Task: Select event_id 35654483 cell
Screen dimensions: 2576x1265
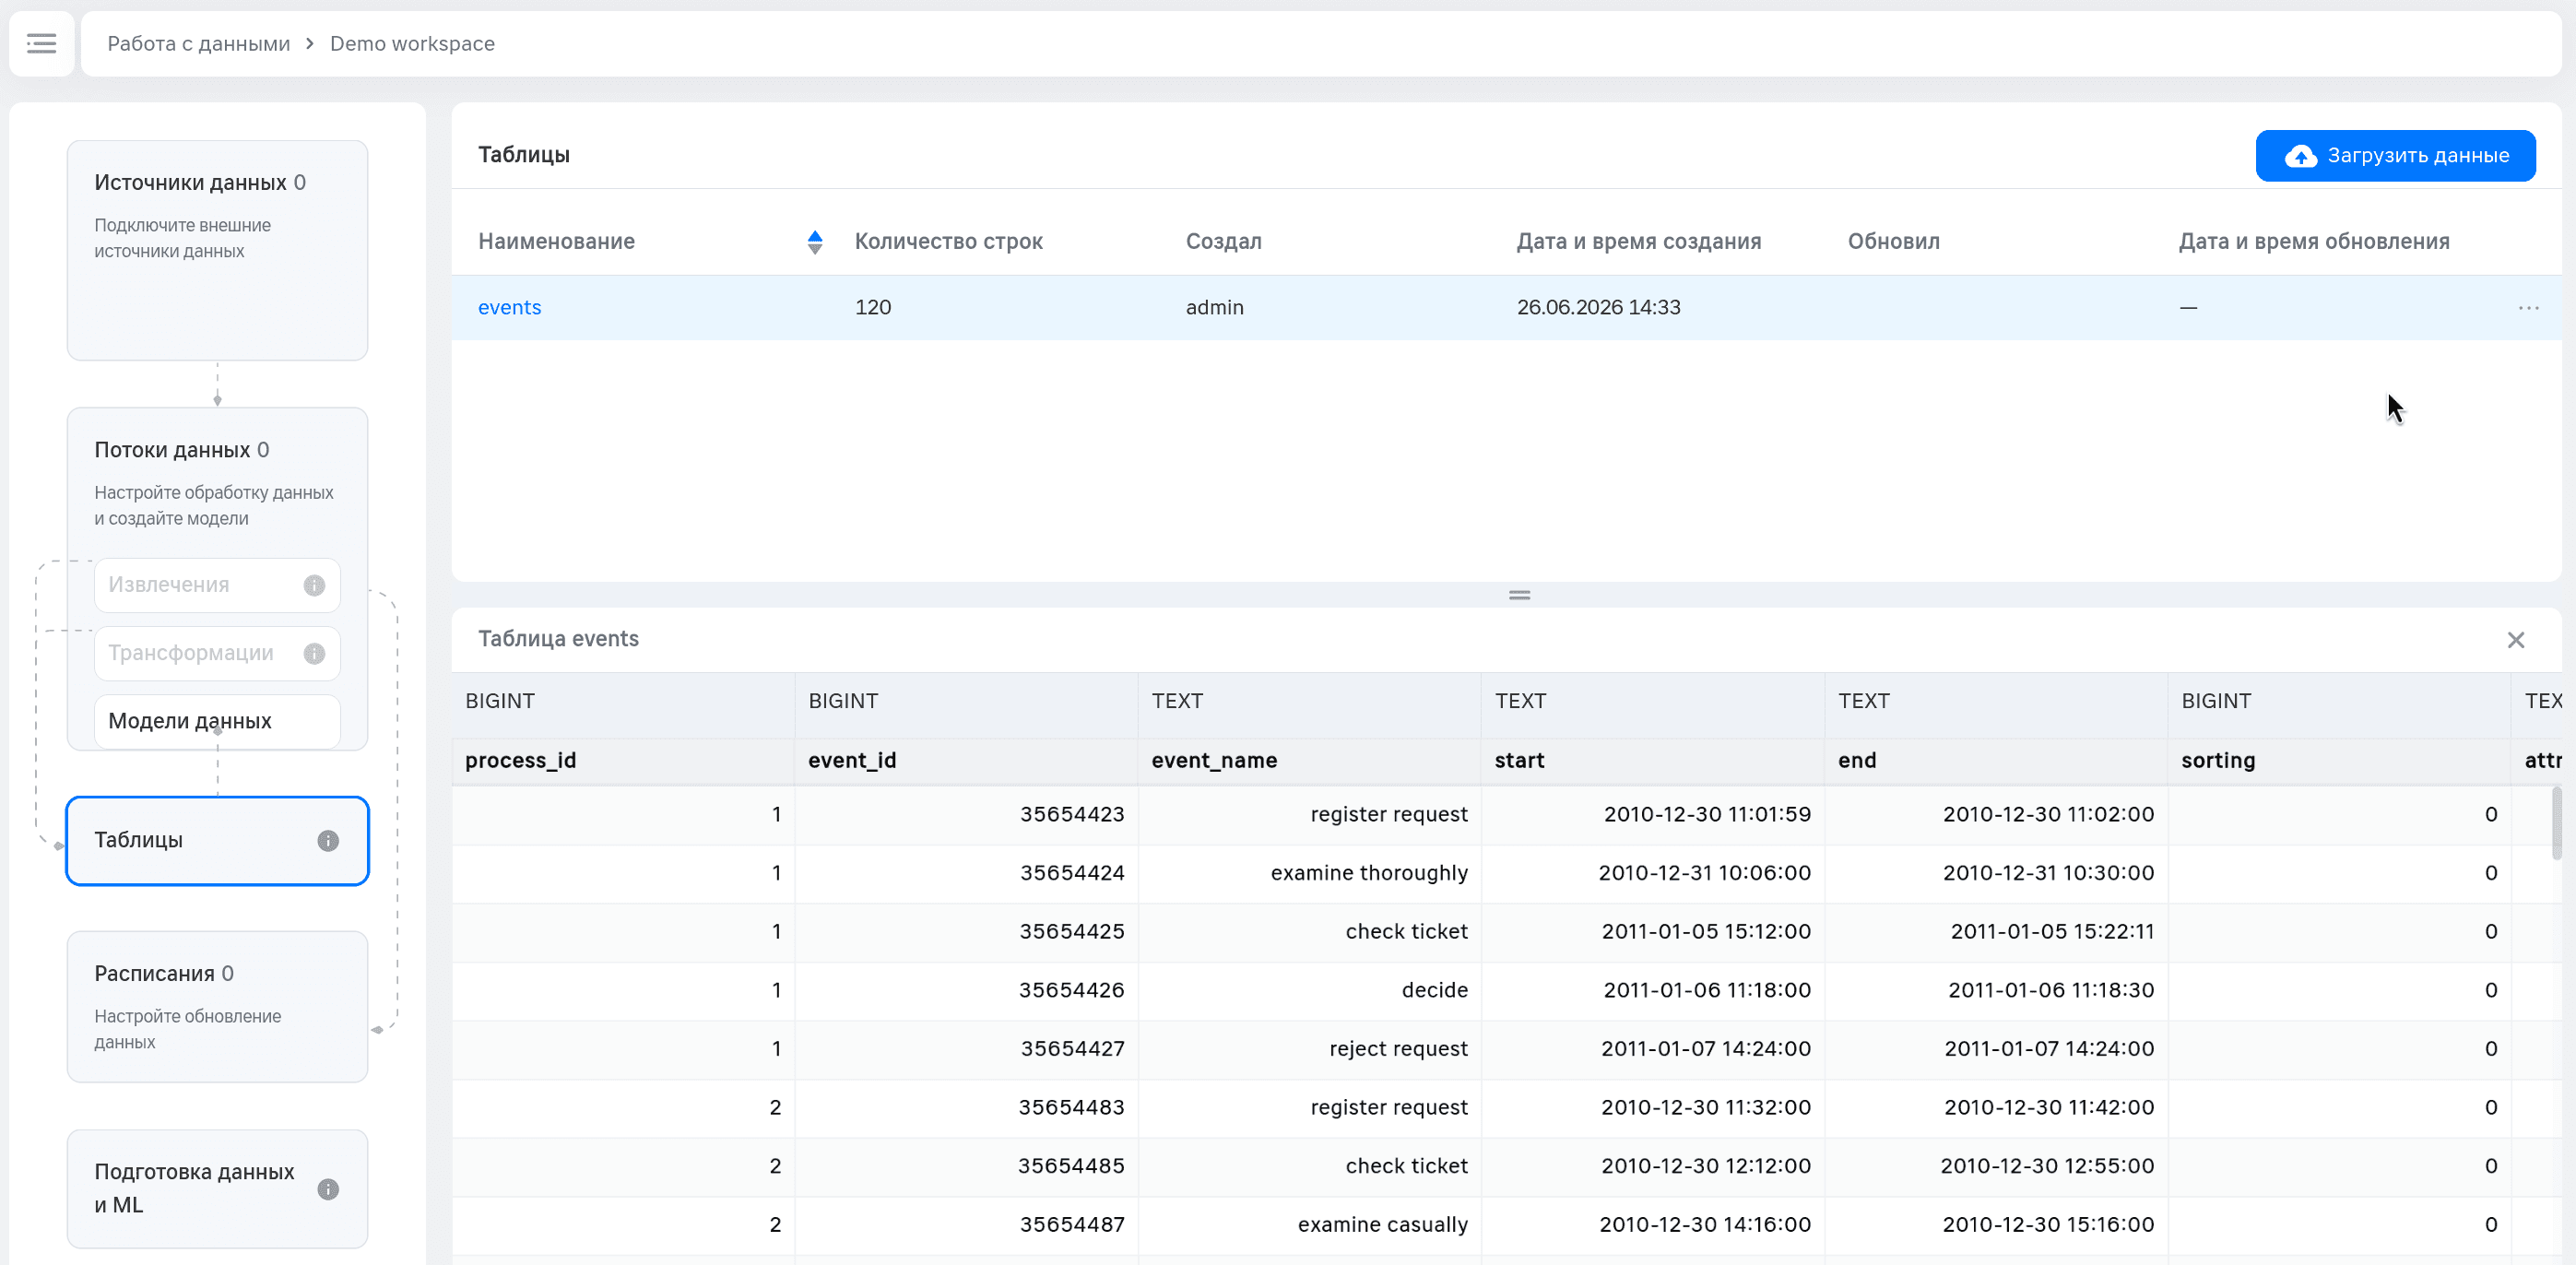Action: click(x=966, y=1108)
